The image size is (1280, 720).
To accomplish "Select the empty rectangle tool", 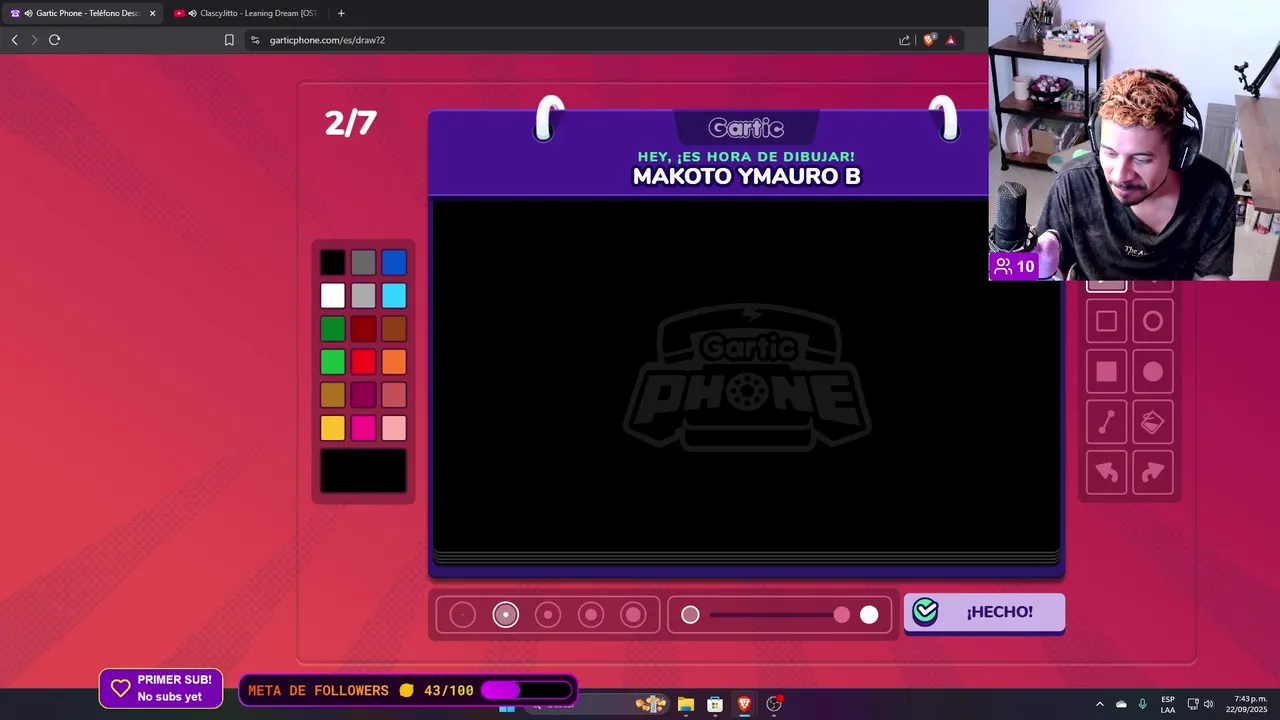I will click(x=1106, y=321).
